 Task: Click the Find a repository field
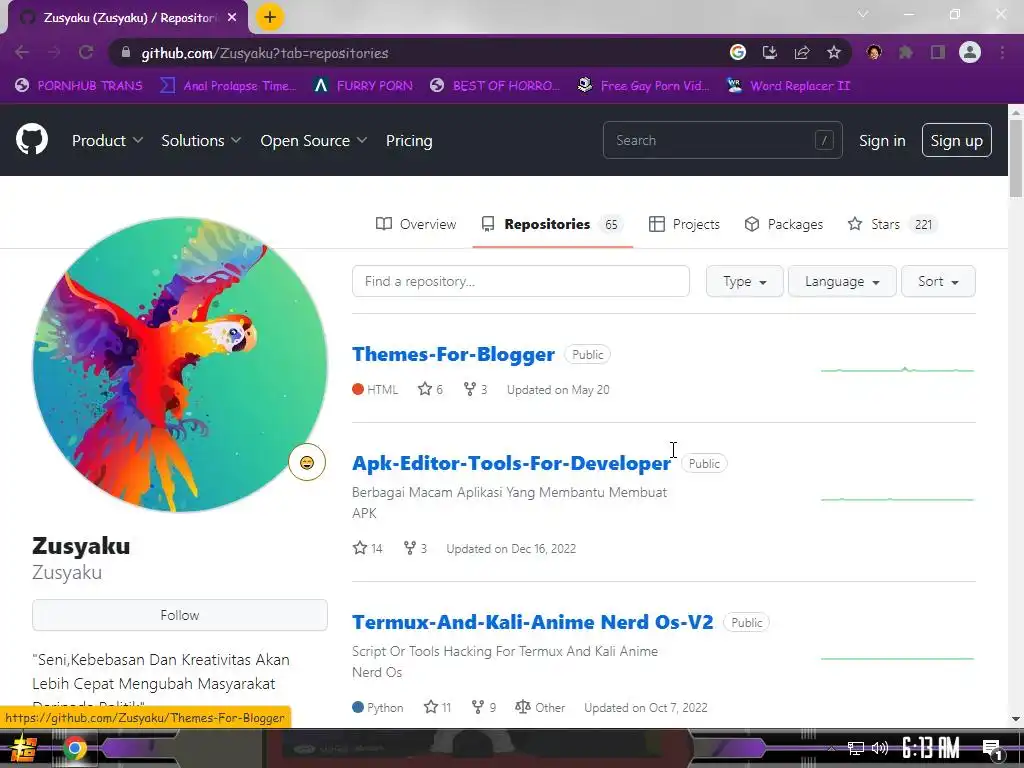[x=520, y=281]
